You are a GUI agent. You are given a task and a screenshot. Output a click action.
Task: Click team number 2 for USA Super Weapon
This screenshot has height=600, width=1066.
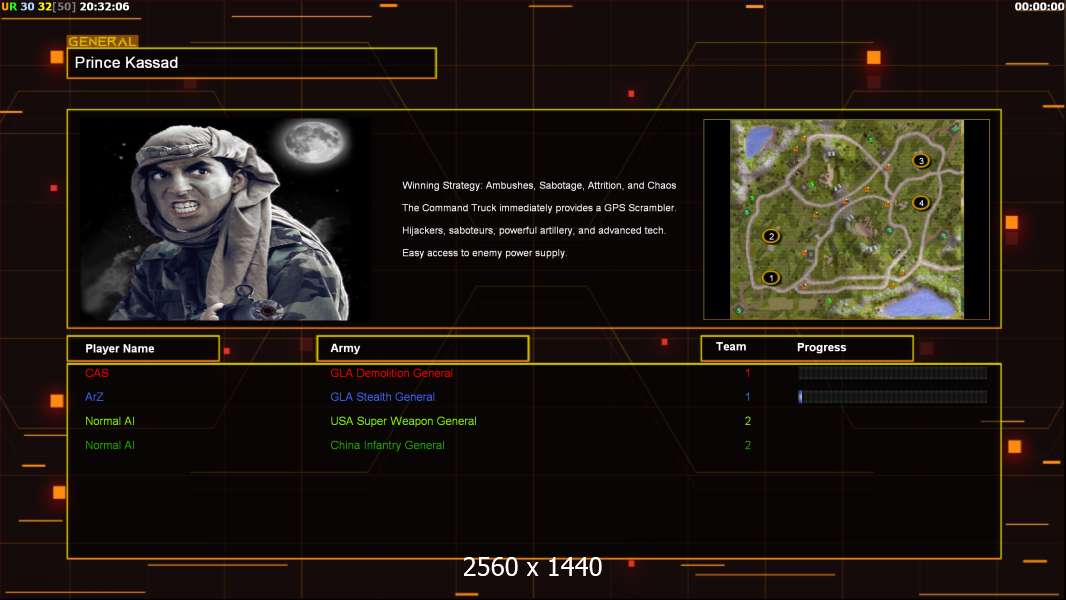point(747,421)
